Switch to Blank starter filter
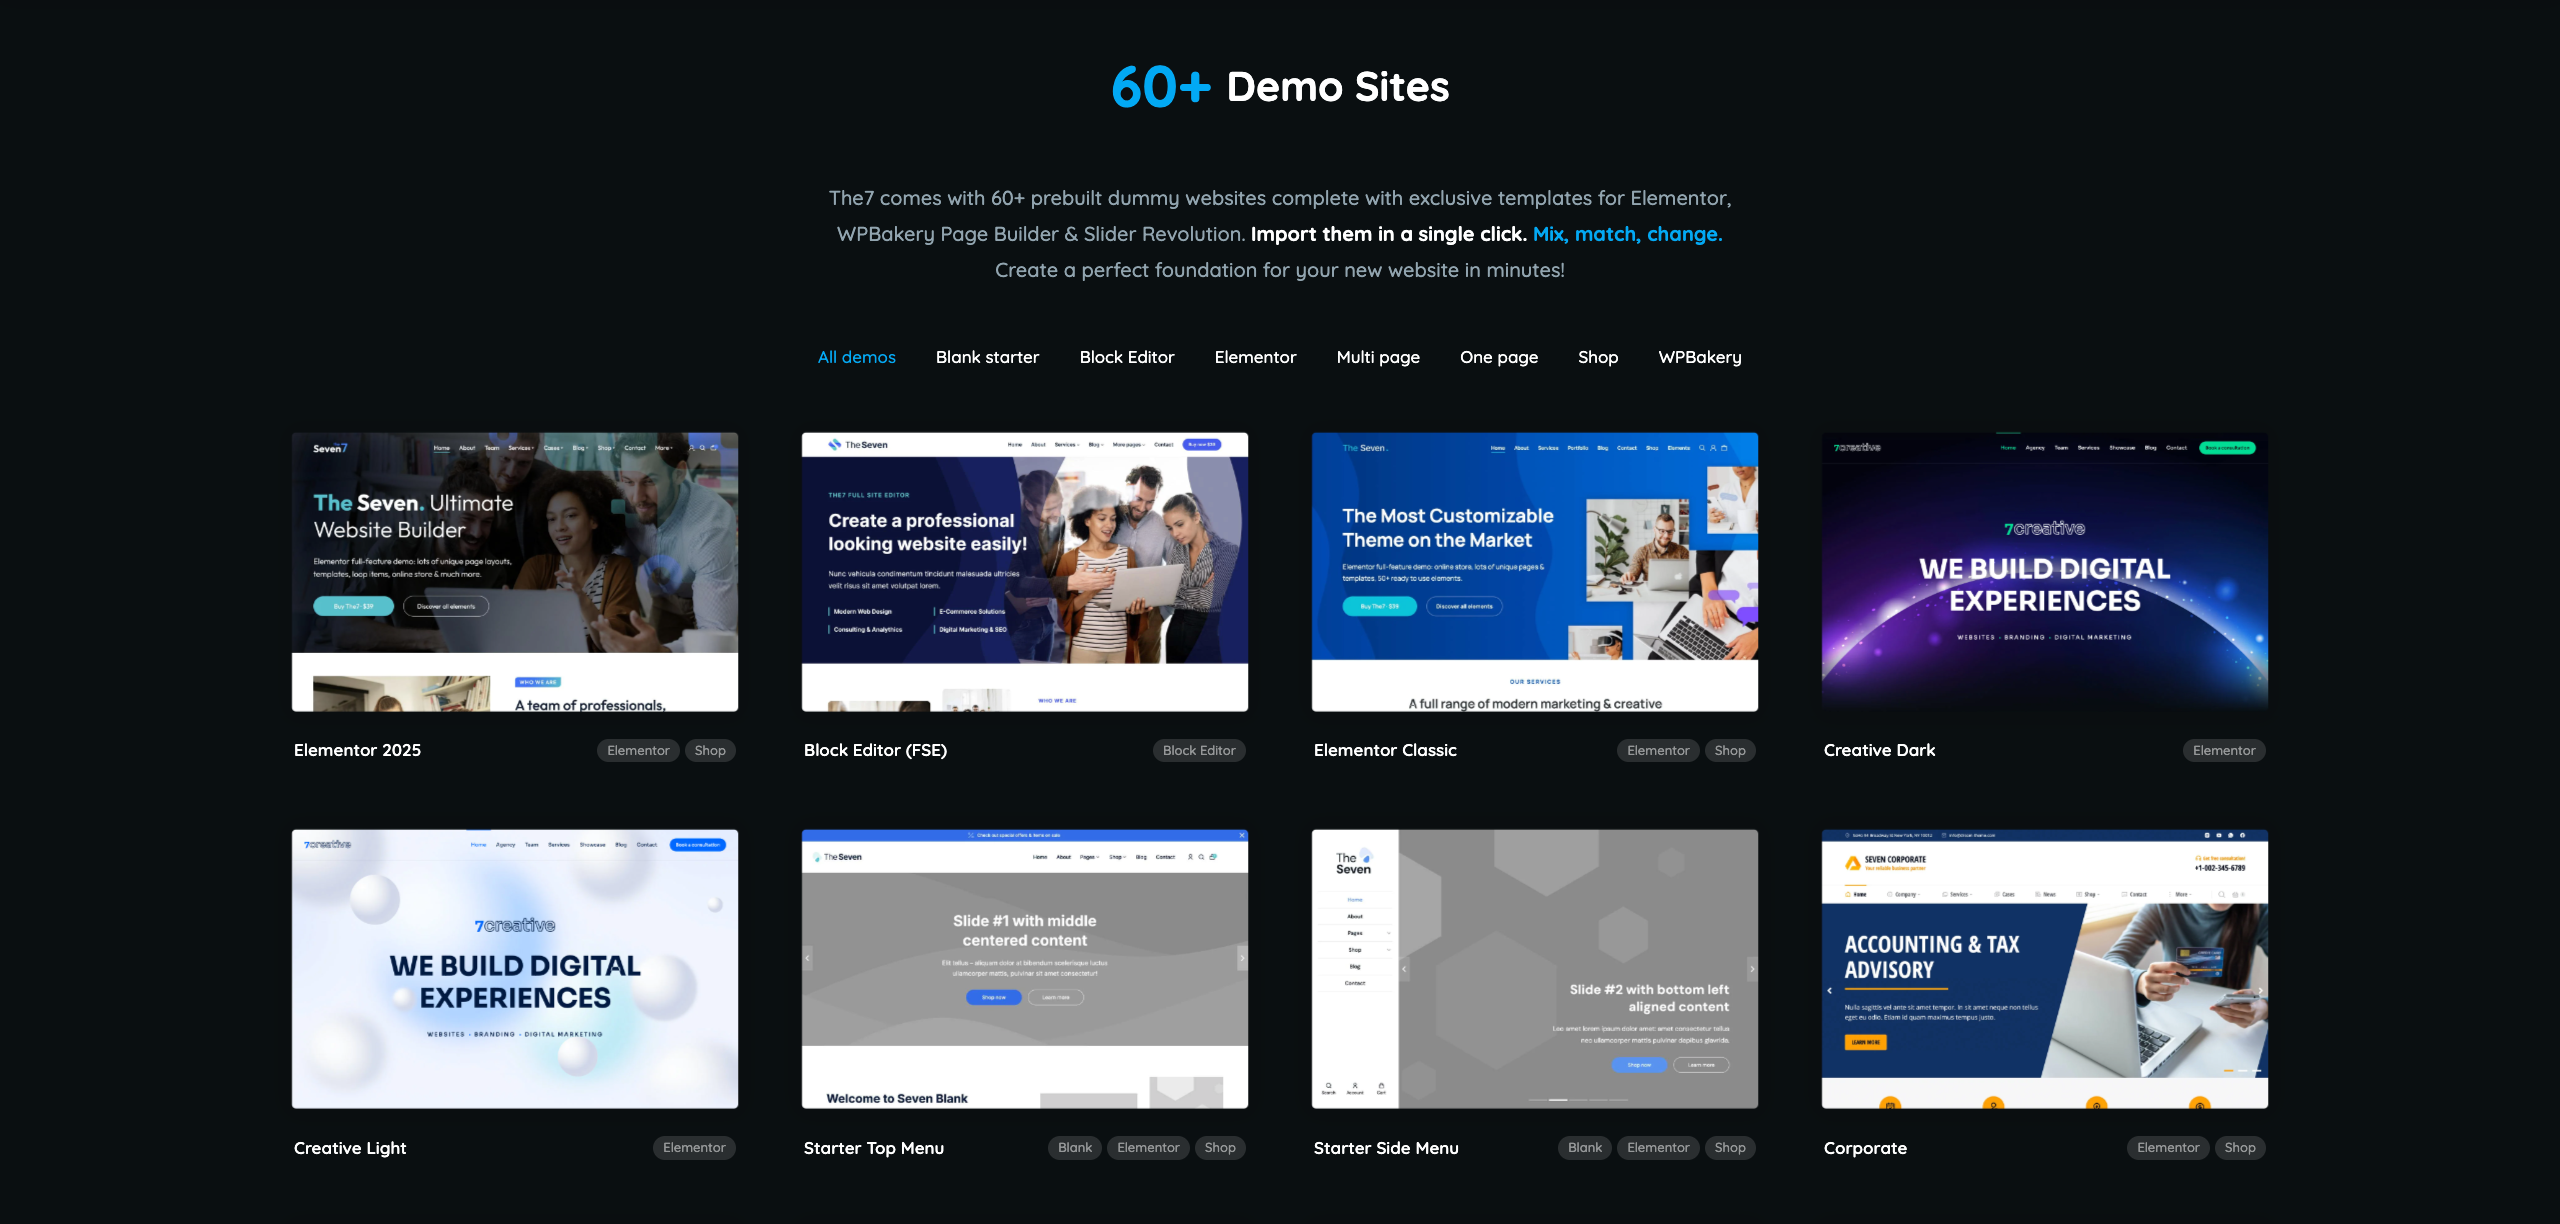 coord(987,357)
